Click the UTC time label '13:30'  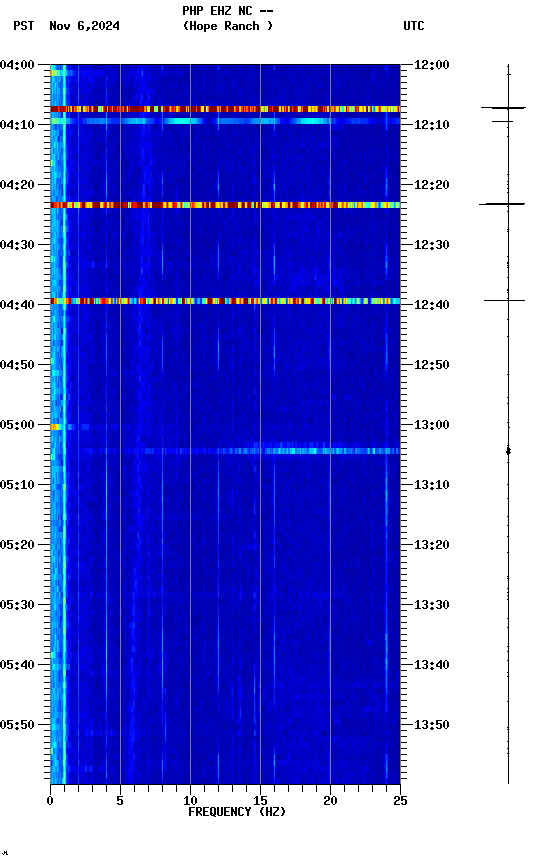(x=432, y=605)
